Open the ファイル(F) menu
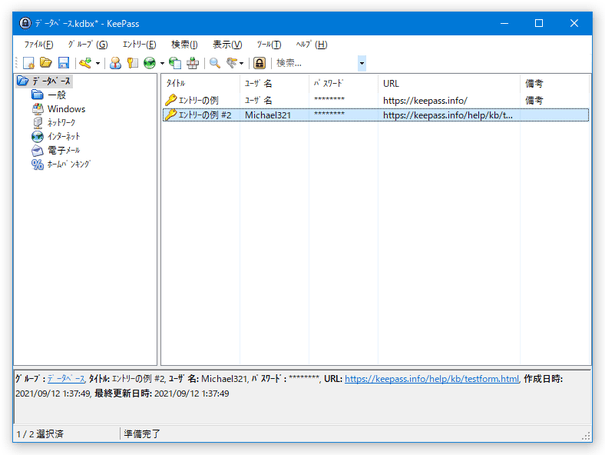The image size is (605, 455). [x=39, y=44]
